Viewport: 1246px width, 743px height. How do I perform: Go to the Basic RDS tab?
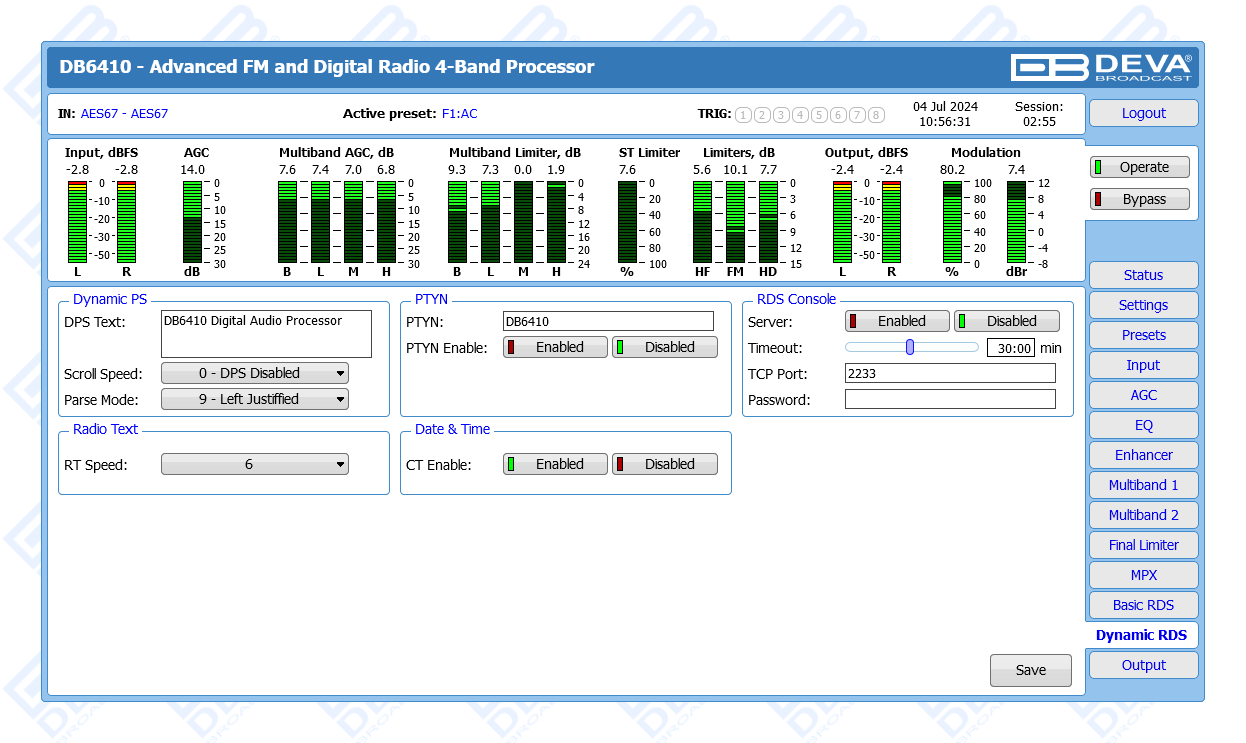(1143, 606)
